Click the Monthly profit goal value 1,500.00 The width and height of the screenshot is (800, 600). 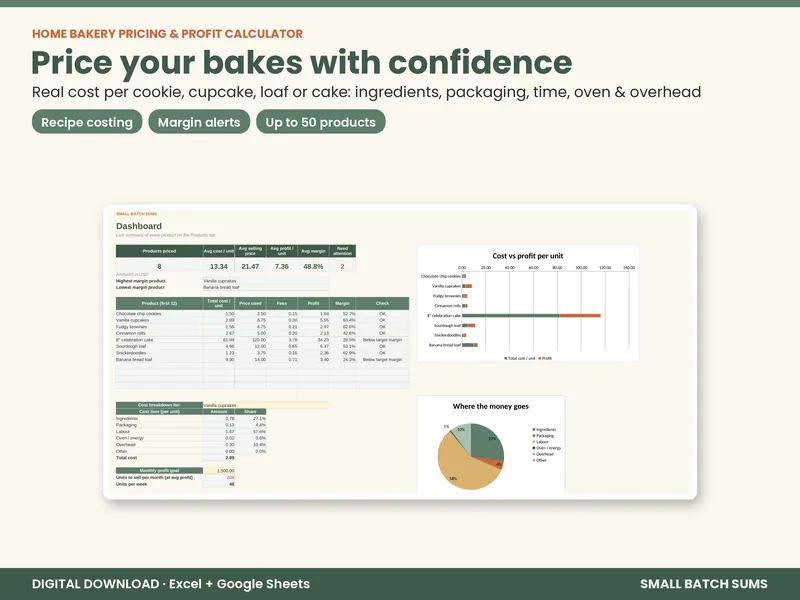[x=219, y=470]
